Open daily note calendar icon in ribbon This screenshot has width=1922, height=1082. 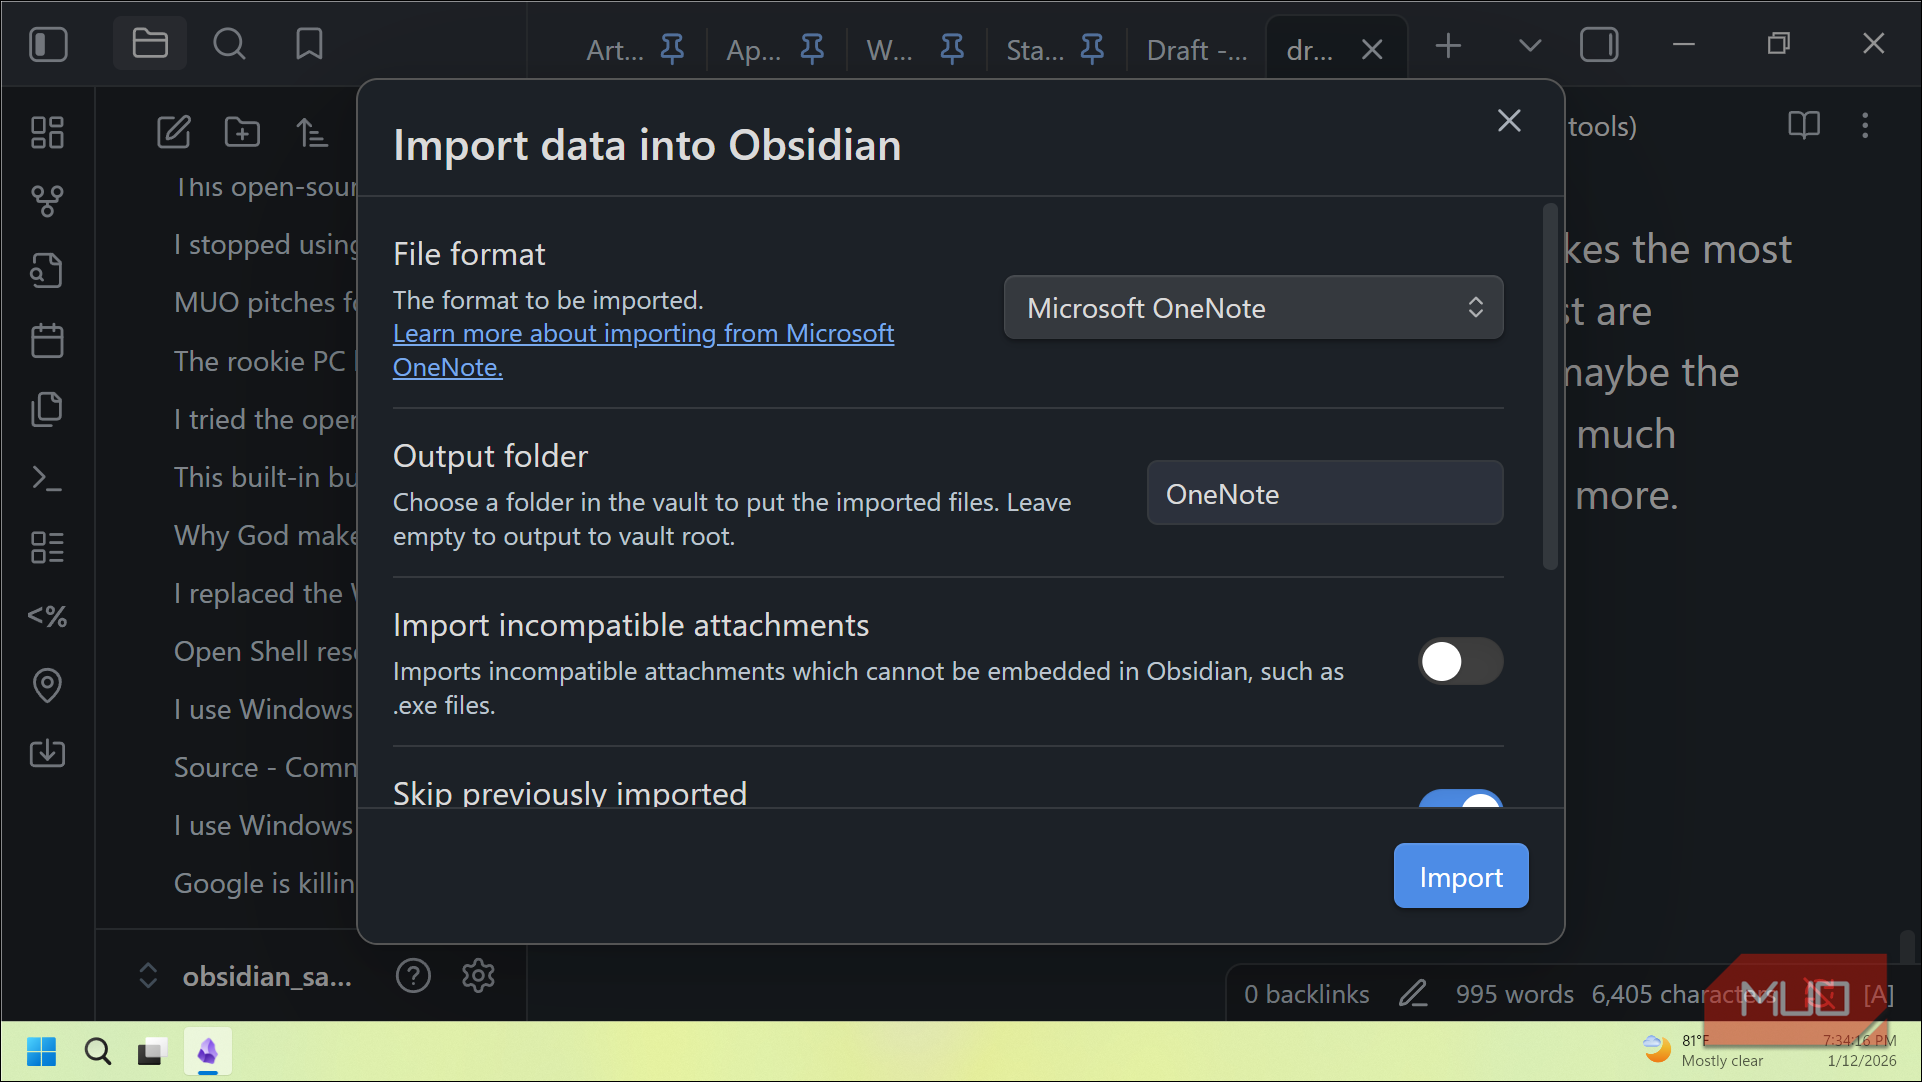pyautogui.click(x=47, y=340)
